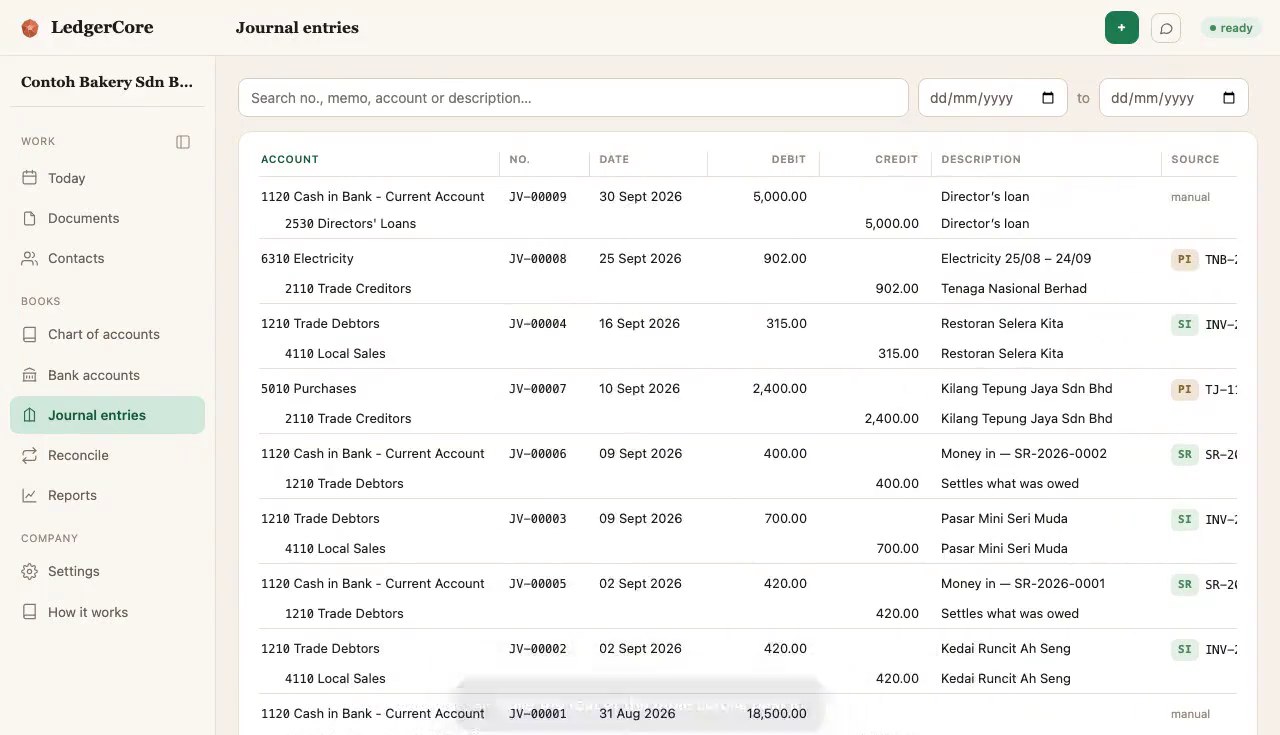
Task: Click SR badge on JV-00005 row
Action: (1184, 584)
